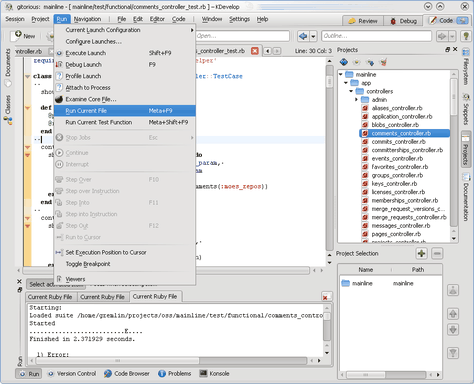
Task: Toggle the Version Control tool view
Action: (71, 374)
